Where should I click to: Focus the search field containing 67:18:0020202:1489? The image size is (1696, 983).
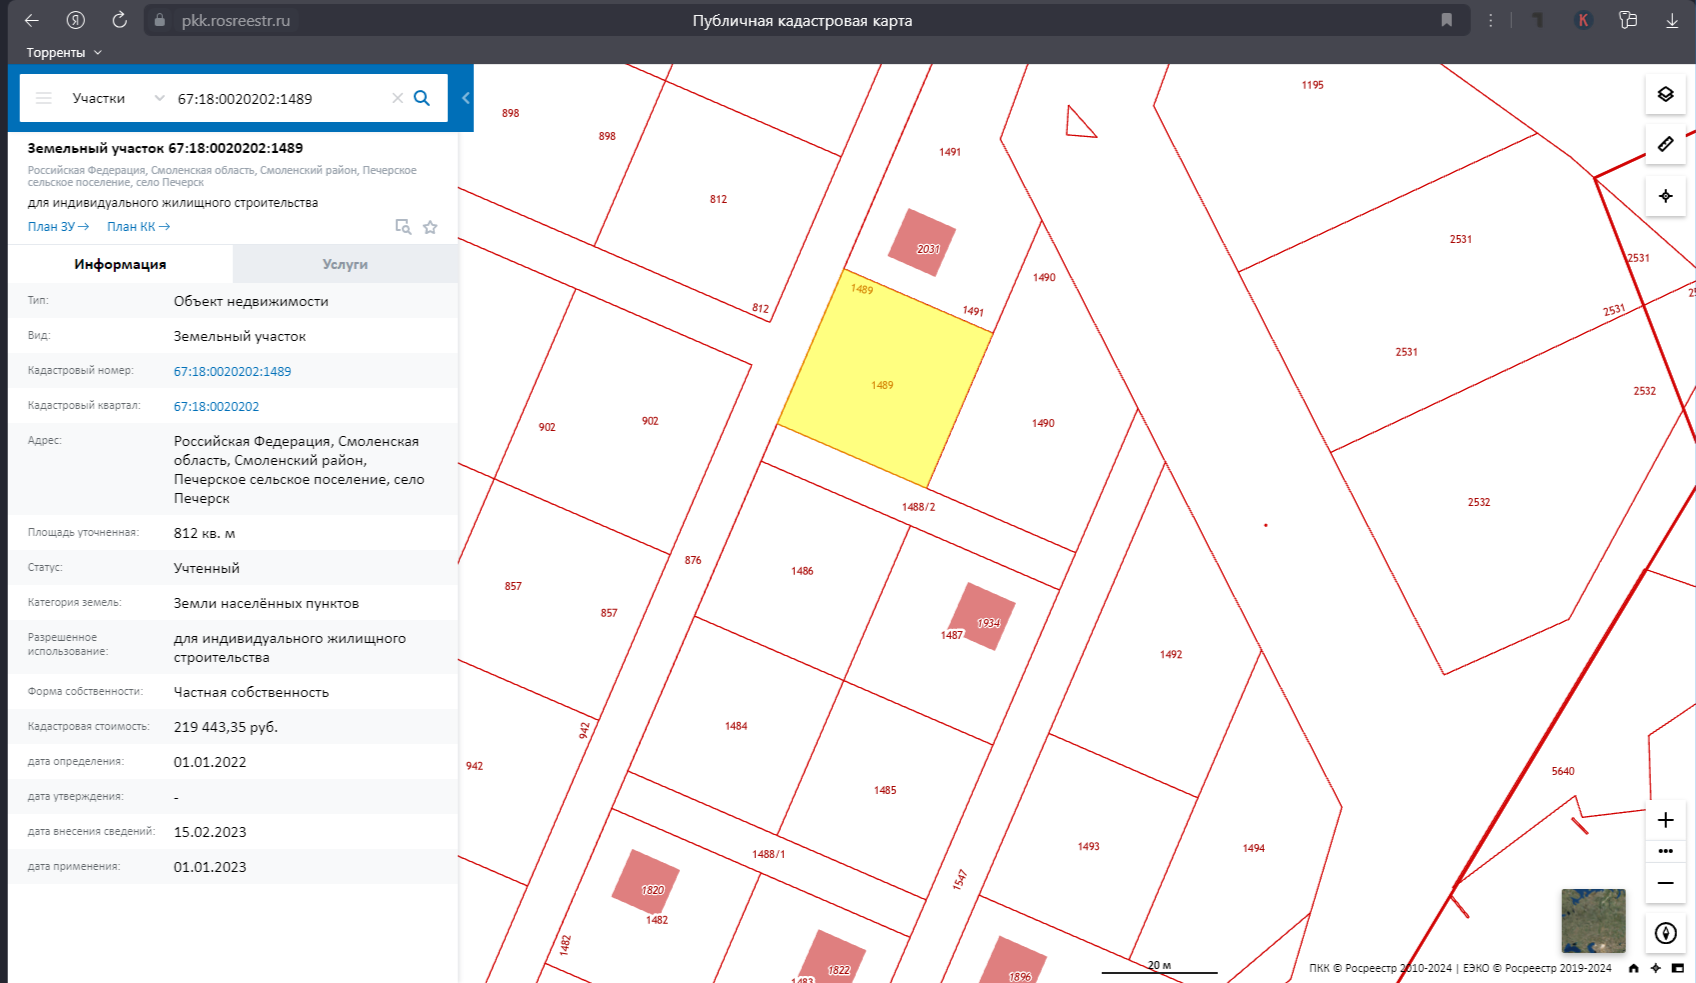[x=280, y=98]
